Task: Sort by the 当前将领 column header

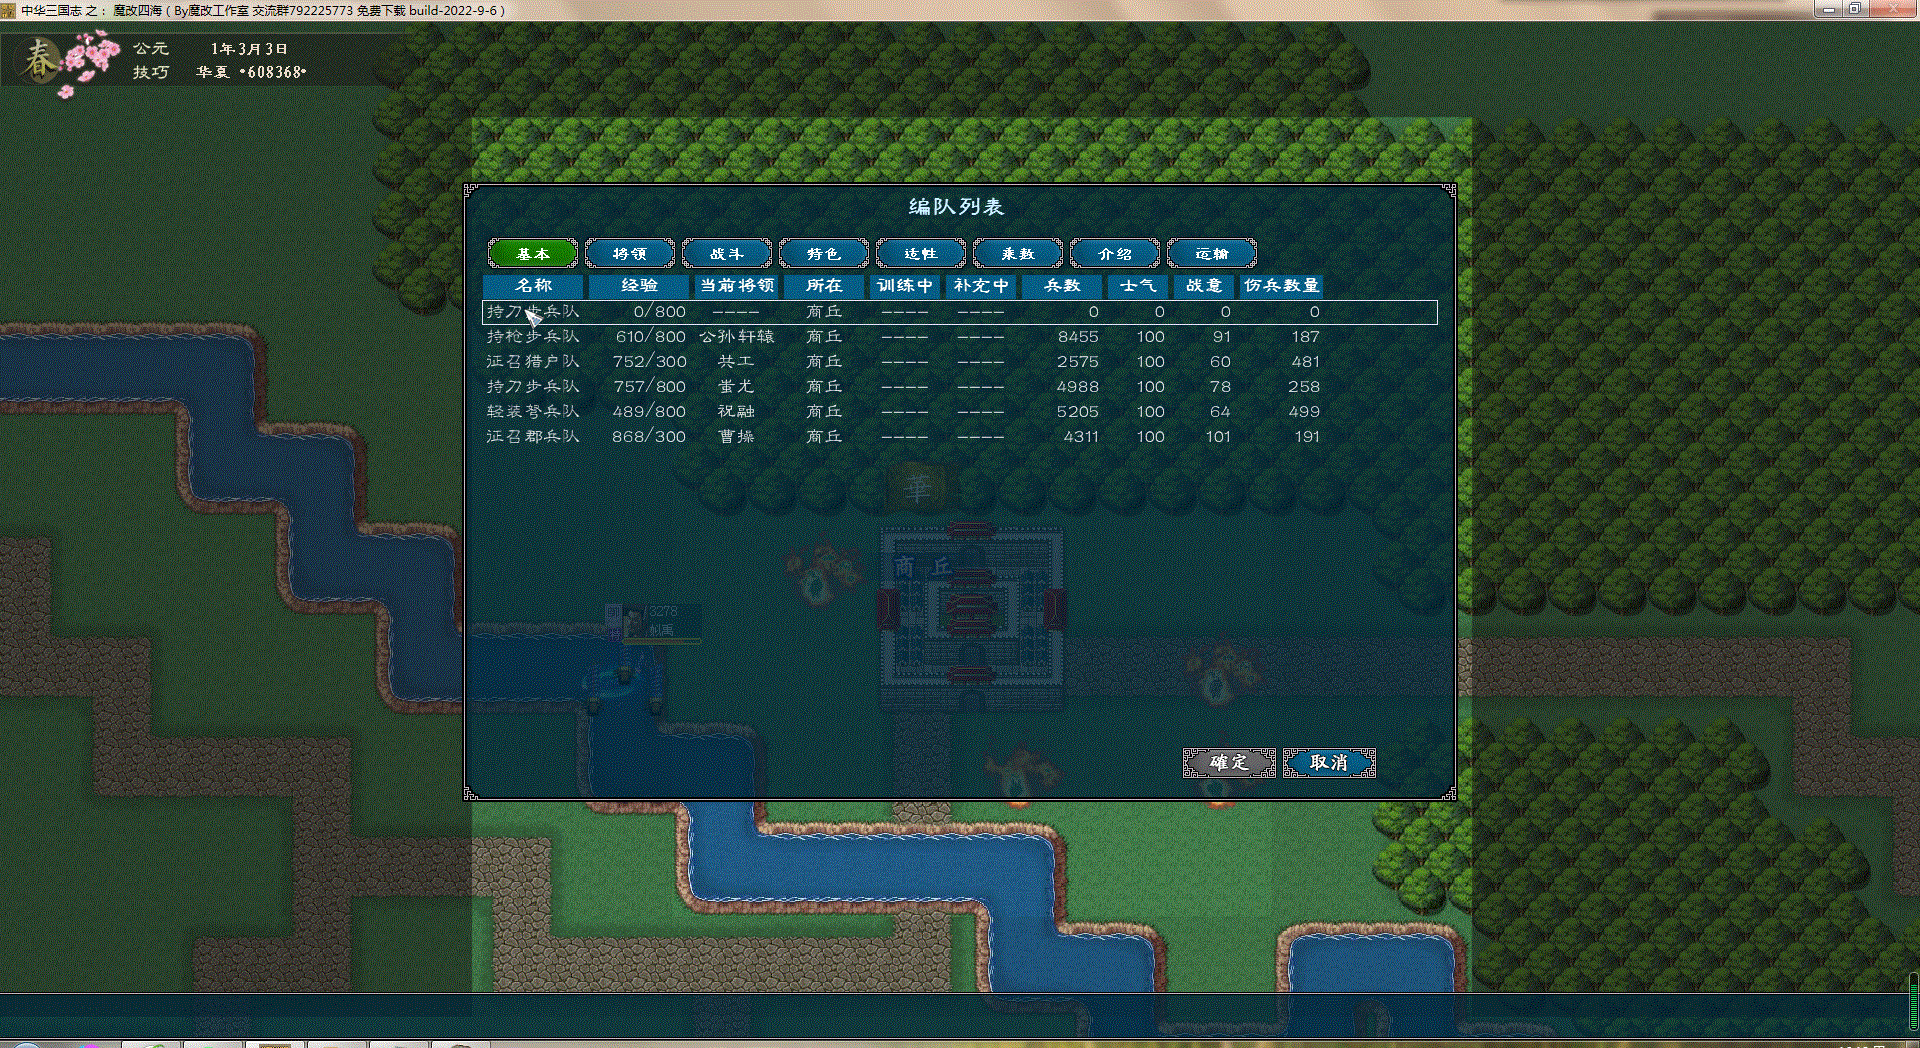Action: (x=737, y=286)
